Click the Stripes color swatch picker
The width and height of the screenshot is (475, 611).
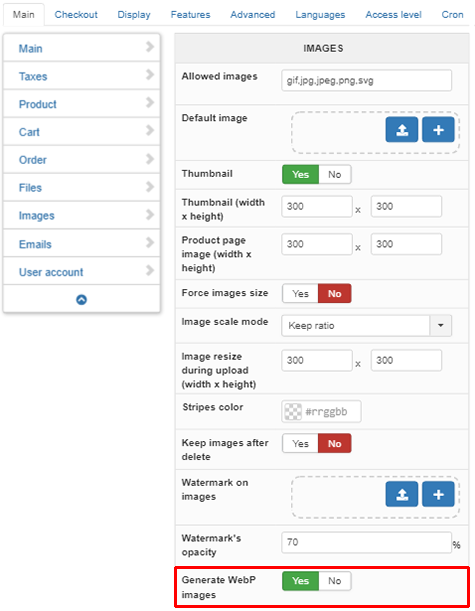pos(293,411)
